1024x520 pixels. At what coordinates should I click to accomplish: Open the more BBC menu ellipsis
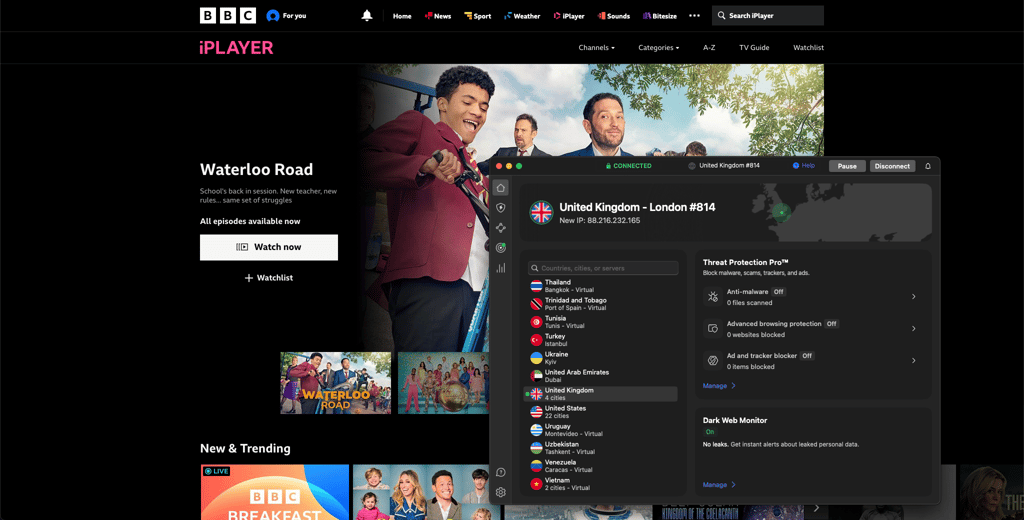(694, 16)
